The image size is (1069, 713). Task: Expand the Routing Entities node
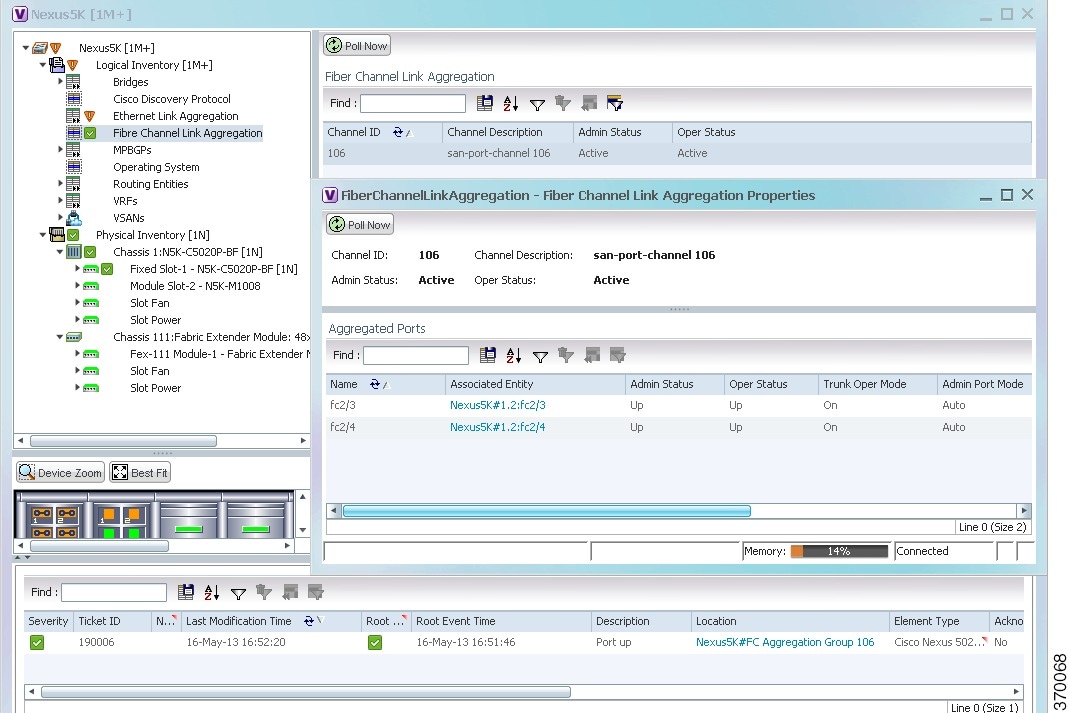(x=60, y=184)
